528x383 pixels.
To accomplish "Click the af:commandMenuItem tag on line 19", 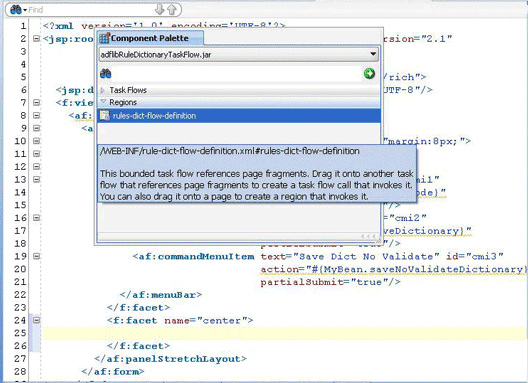I will pyautogui.click(x=193, y=257).
